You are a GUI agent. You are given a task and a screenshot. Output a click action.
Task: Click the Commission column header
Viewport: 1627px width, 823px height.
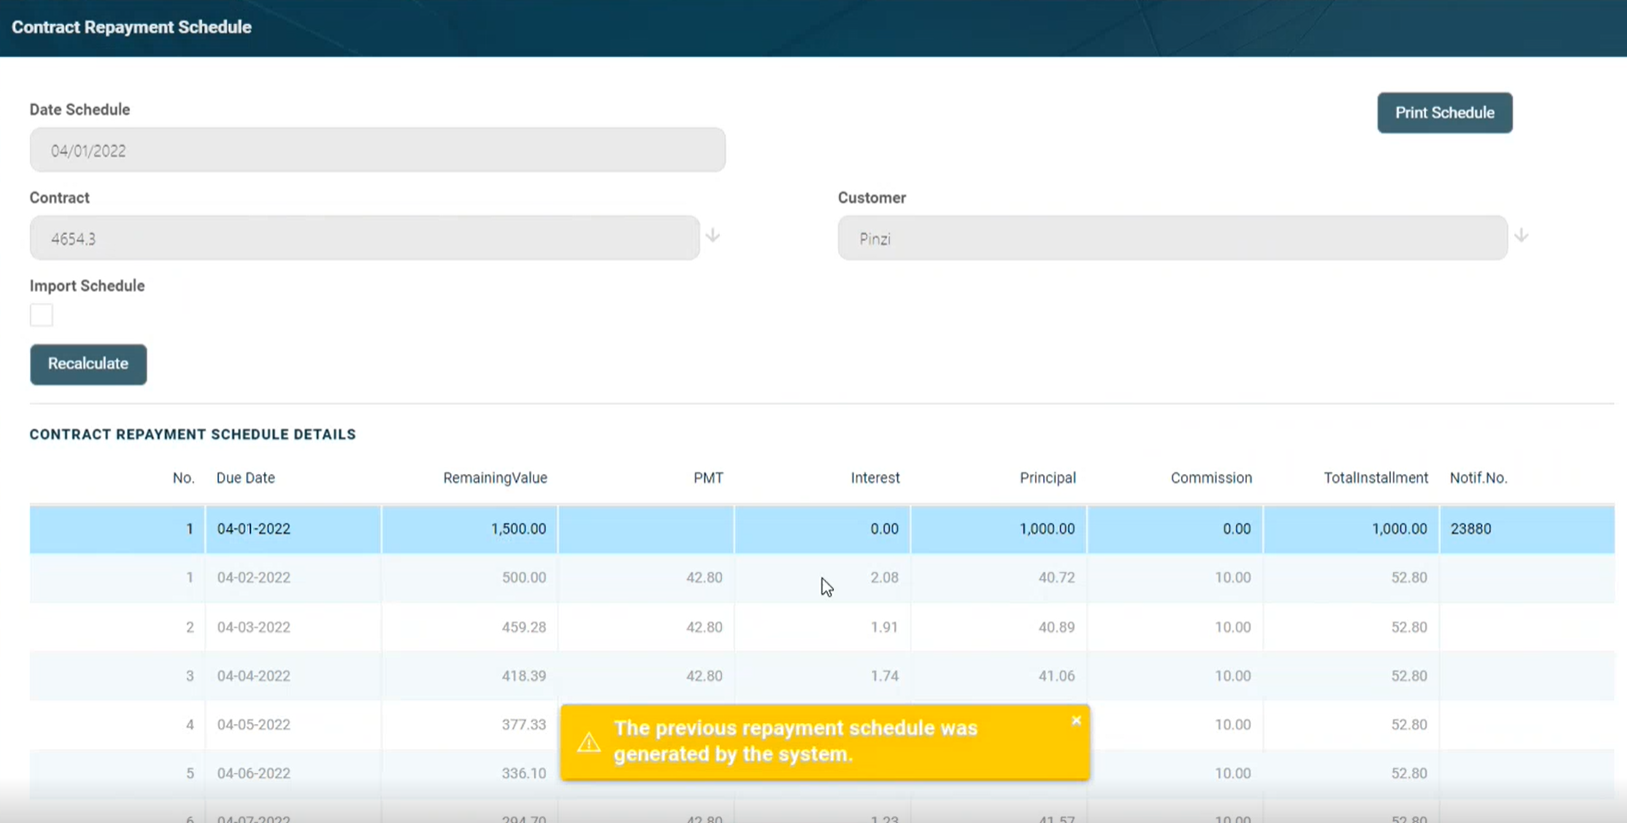1211,478
